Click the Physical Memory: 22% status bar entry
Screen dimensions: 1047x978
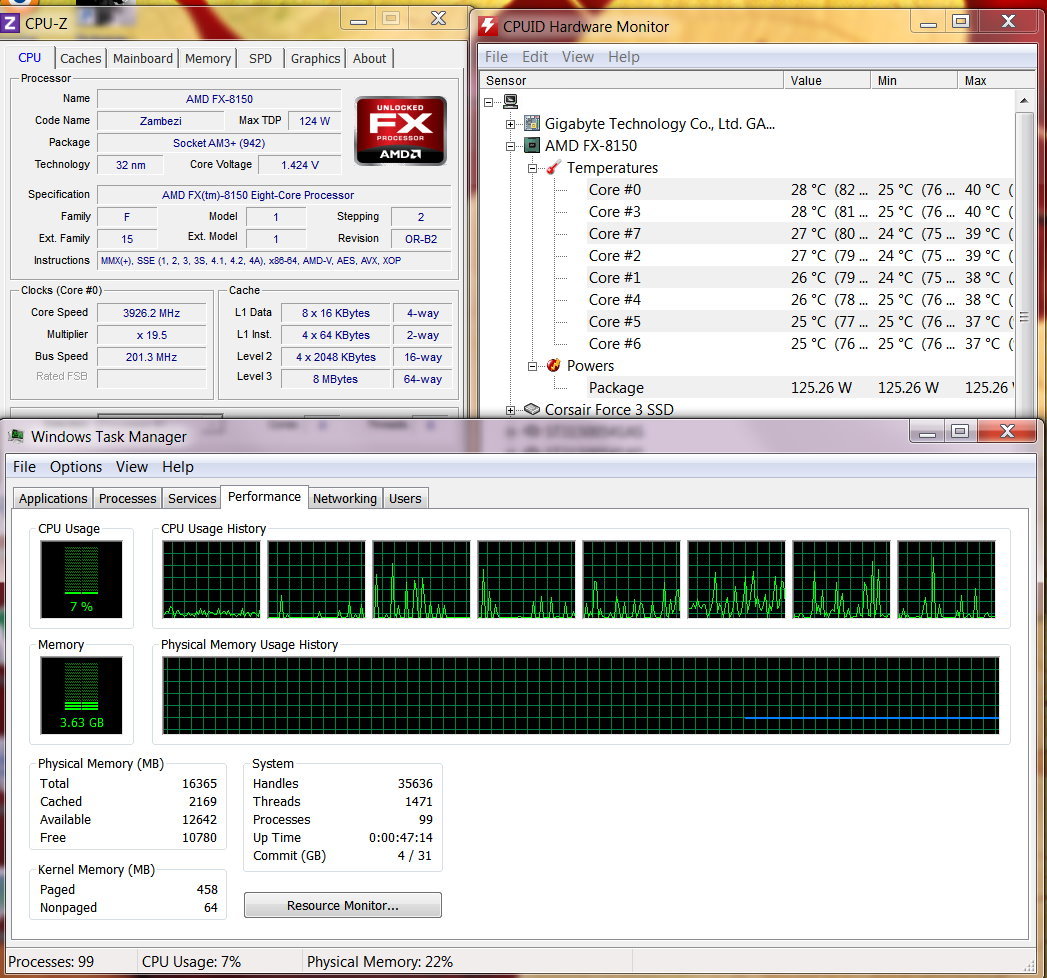[x=380, y=962]
